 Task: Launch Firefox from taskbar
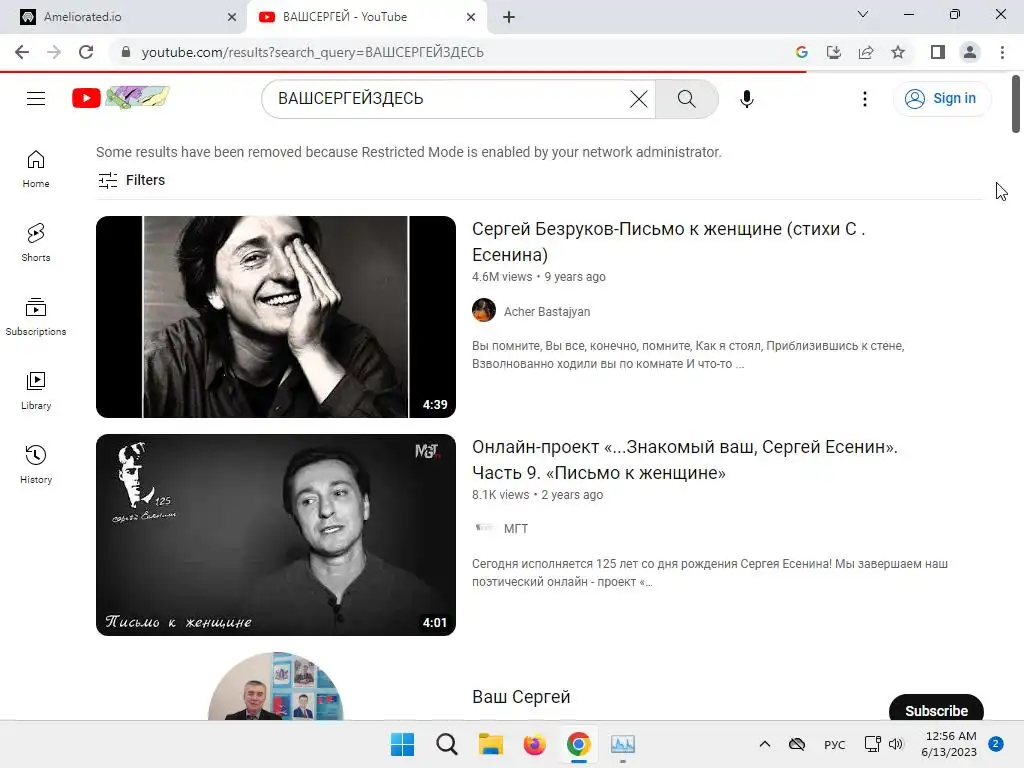534,744
